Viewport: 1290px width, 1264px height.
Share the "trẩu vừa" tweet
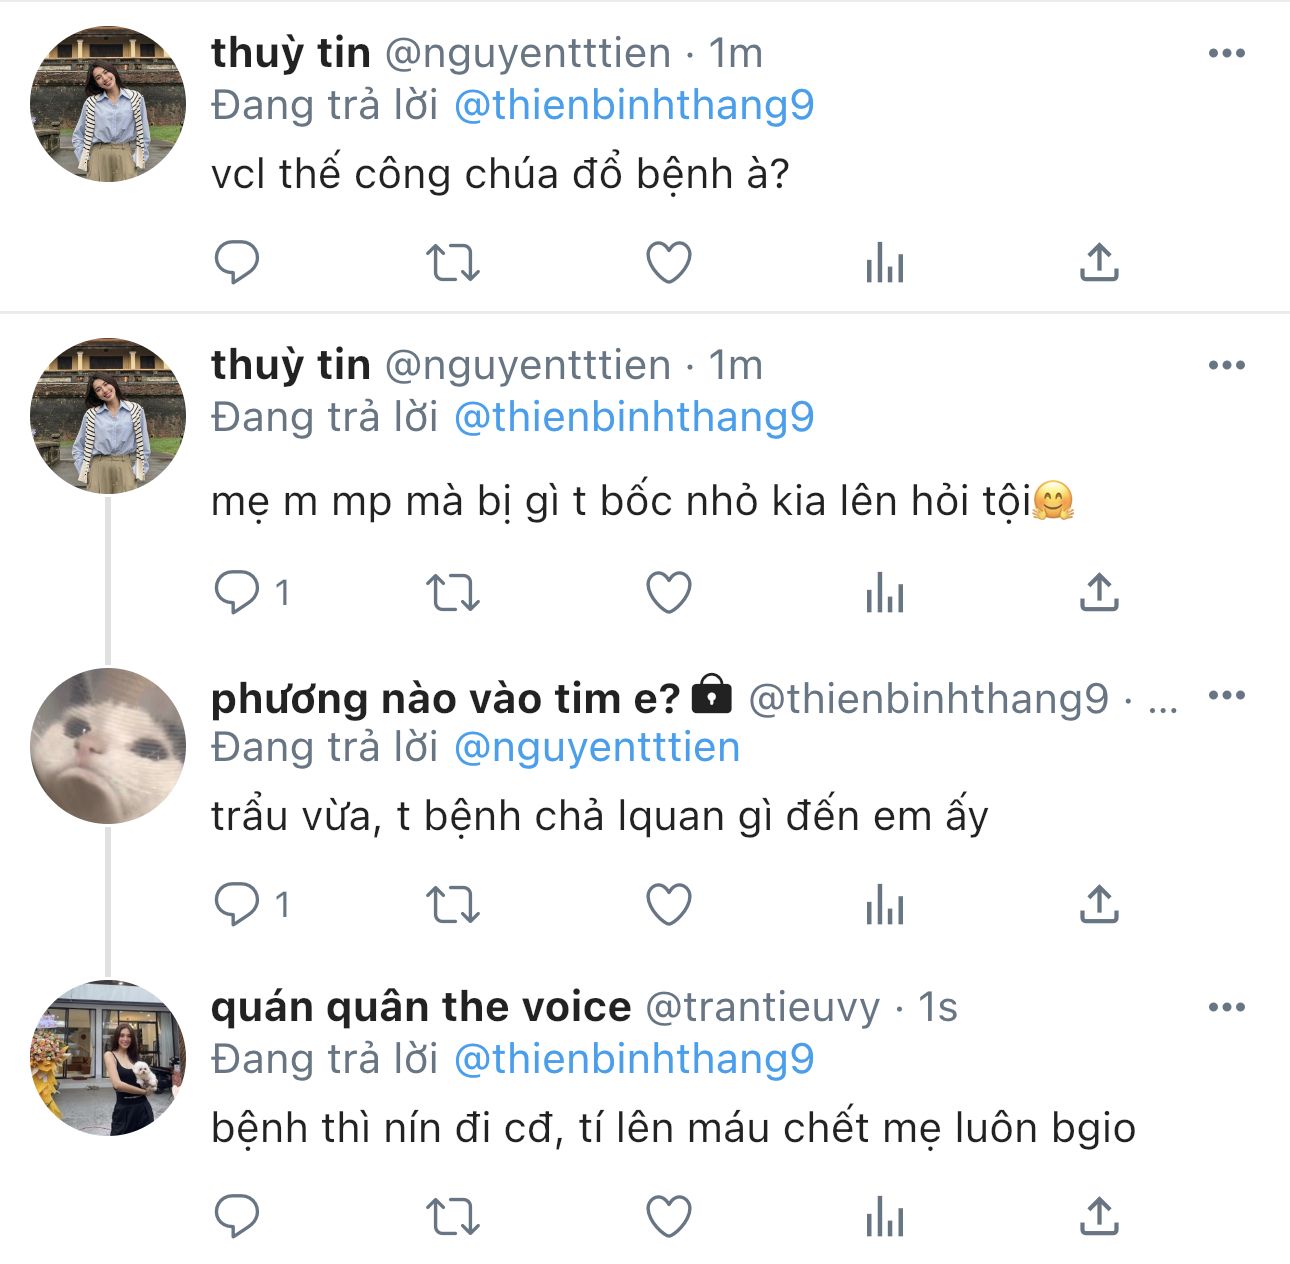pyautogui.click(x=1099, y=905)
